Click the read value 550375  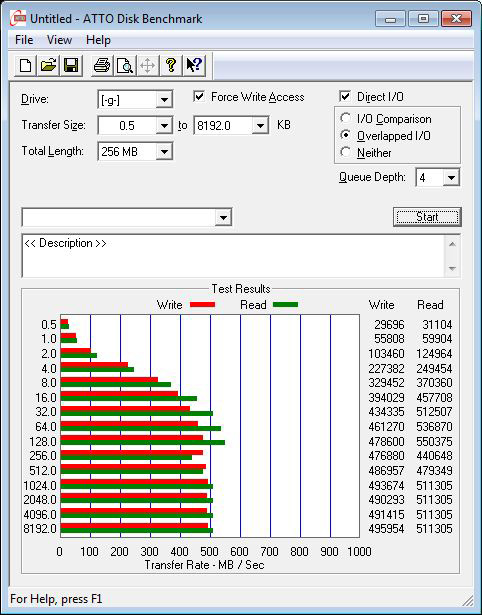point(434,442)
